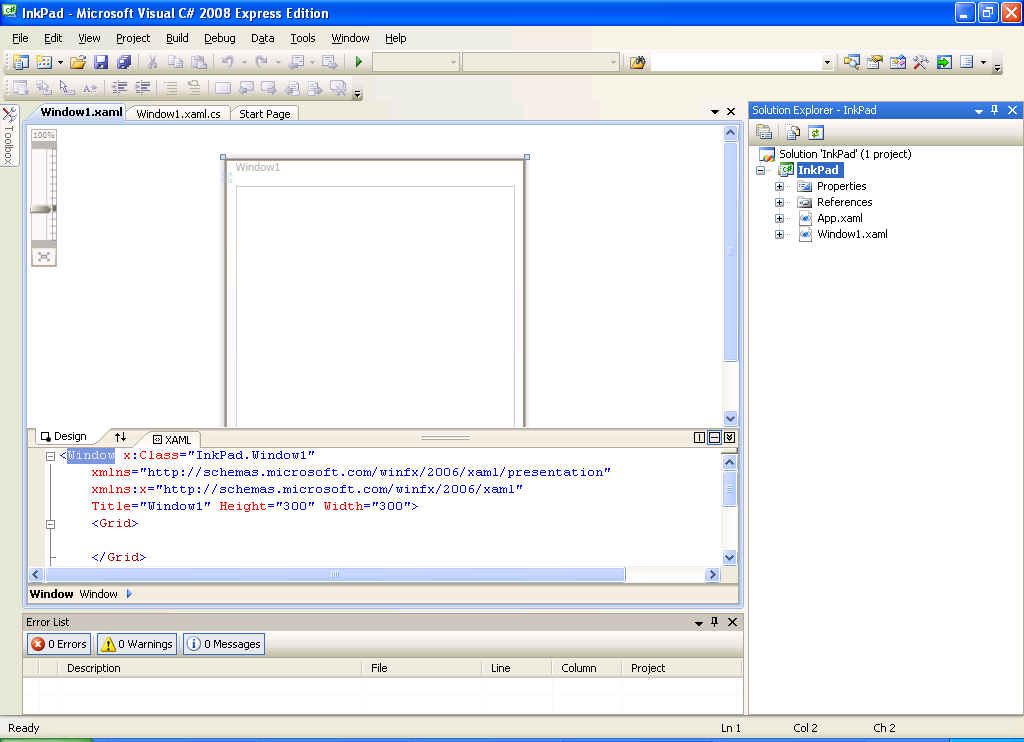This screenshot has height=742, width=1024.
Task: Click Refresh icon in Solution Explorer
Action: coord(816,133)
